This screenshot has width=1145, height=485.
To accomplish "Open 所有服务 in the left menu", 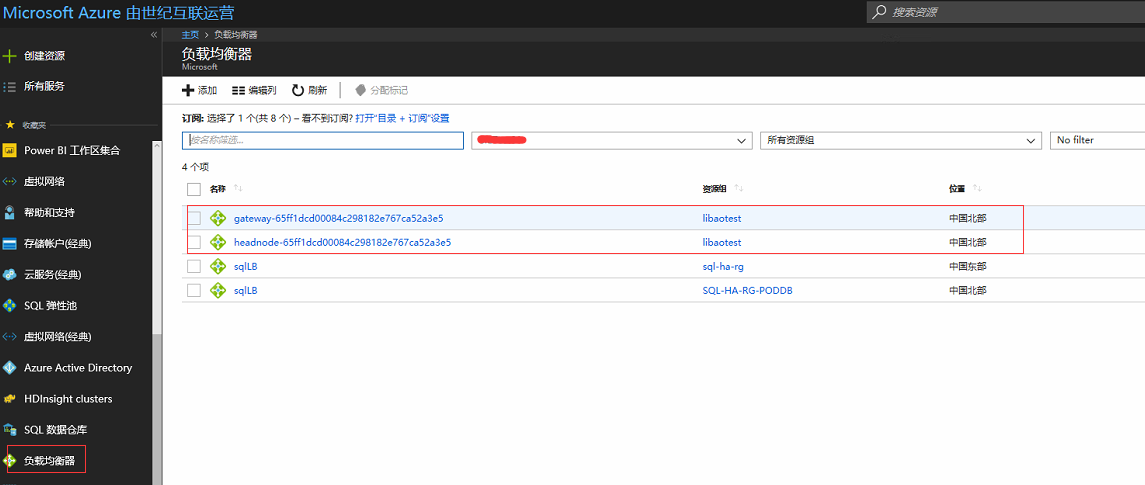I will pos(44,87).
